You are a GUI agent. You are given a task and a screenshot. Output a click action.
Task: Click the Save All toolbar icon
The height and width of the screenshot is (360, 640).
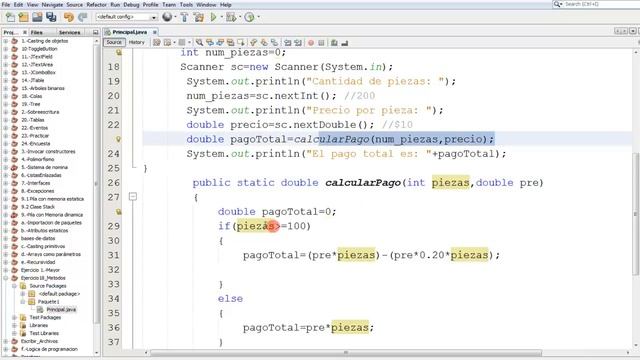pyautogui.click(x=51, y=17)
